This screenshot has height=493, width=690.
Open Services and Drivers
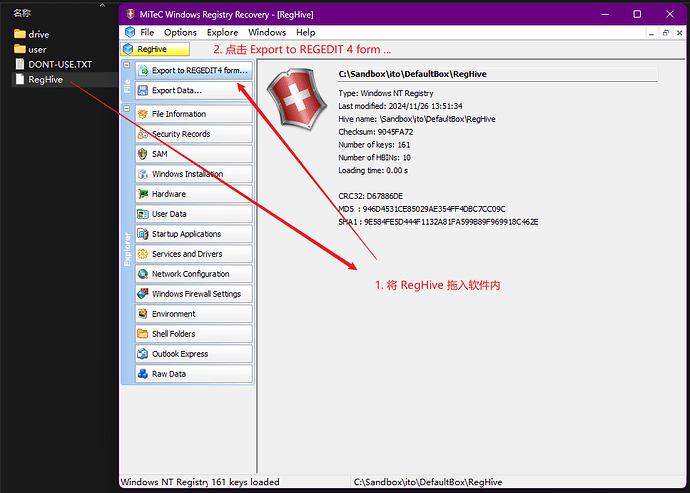[x=194, y=254]
